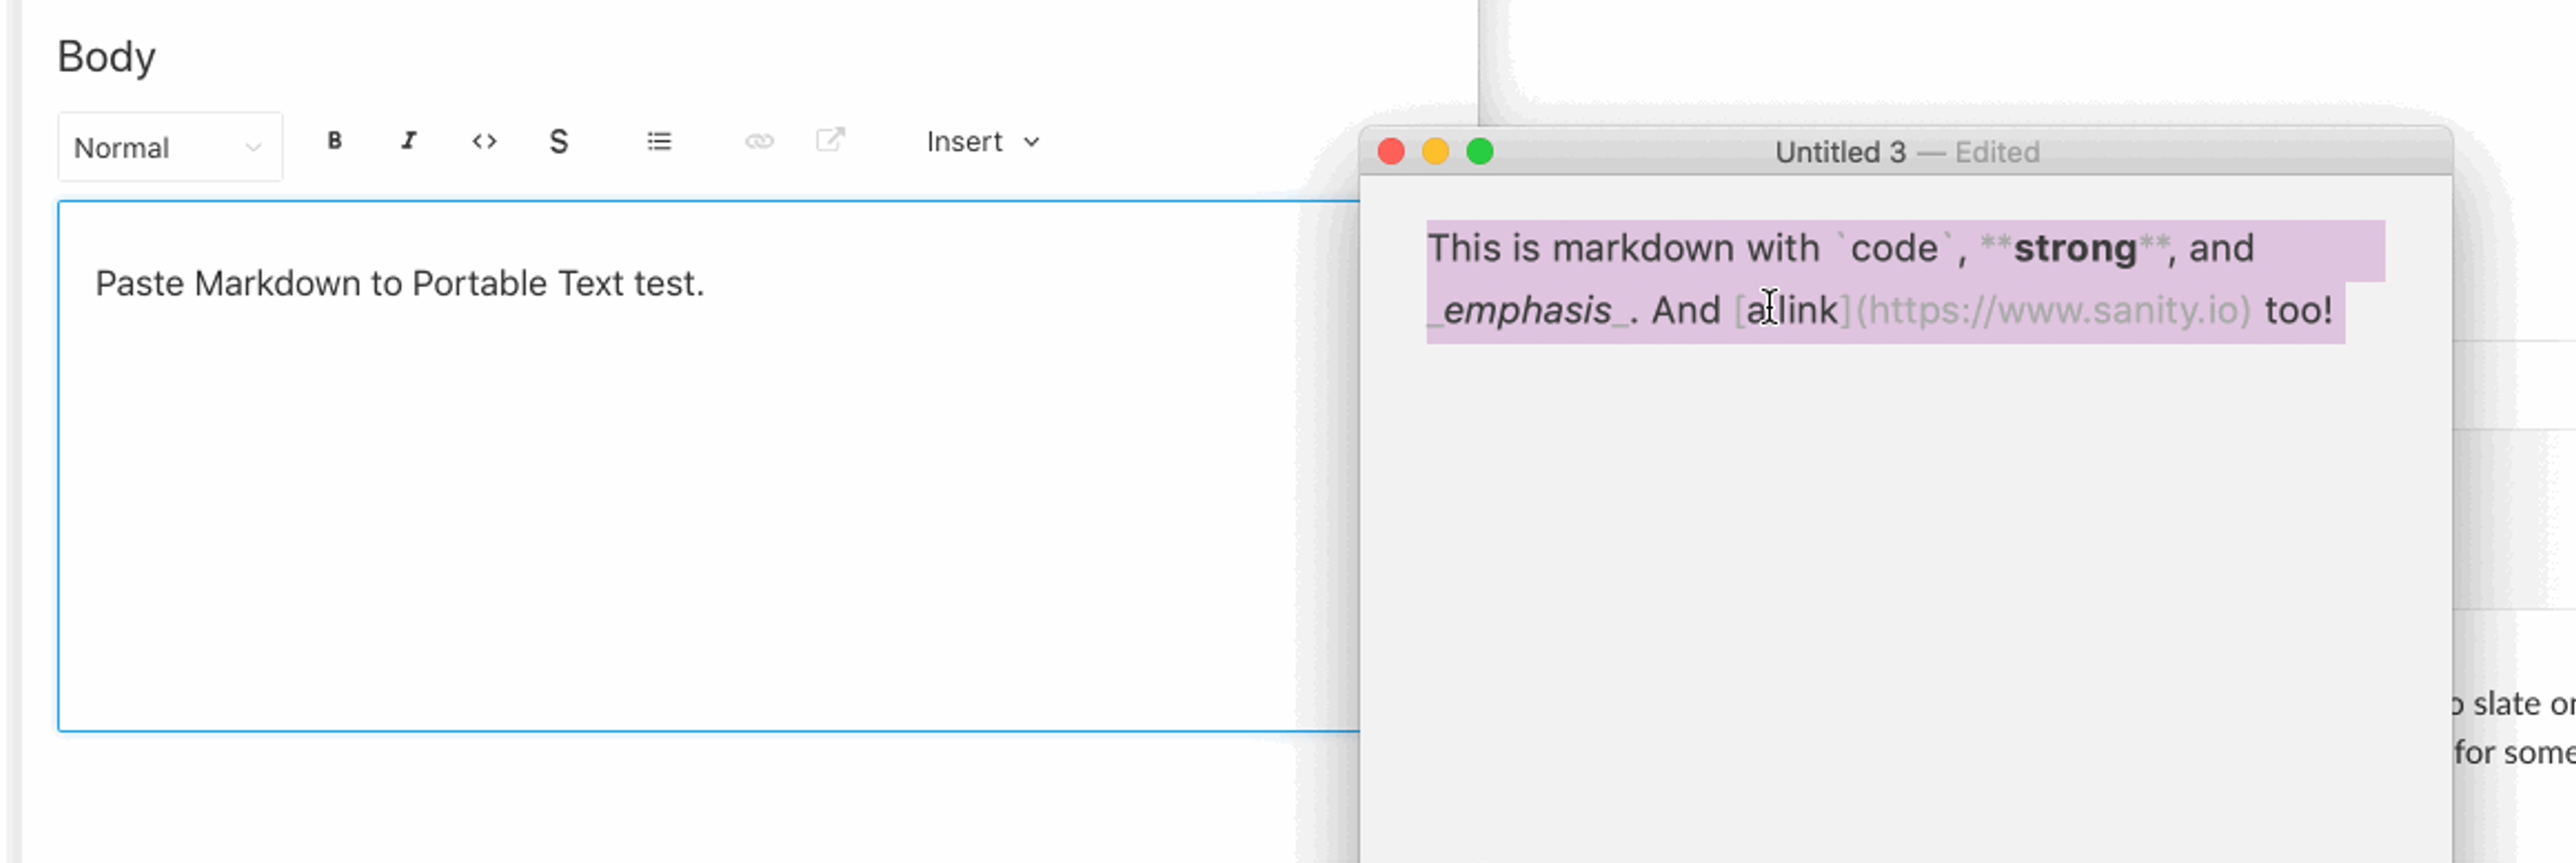This screenshot has width=2576, height=863.
Task: Click the Untitled 3 window title
Action: 1840,152
